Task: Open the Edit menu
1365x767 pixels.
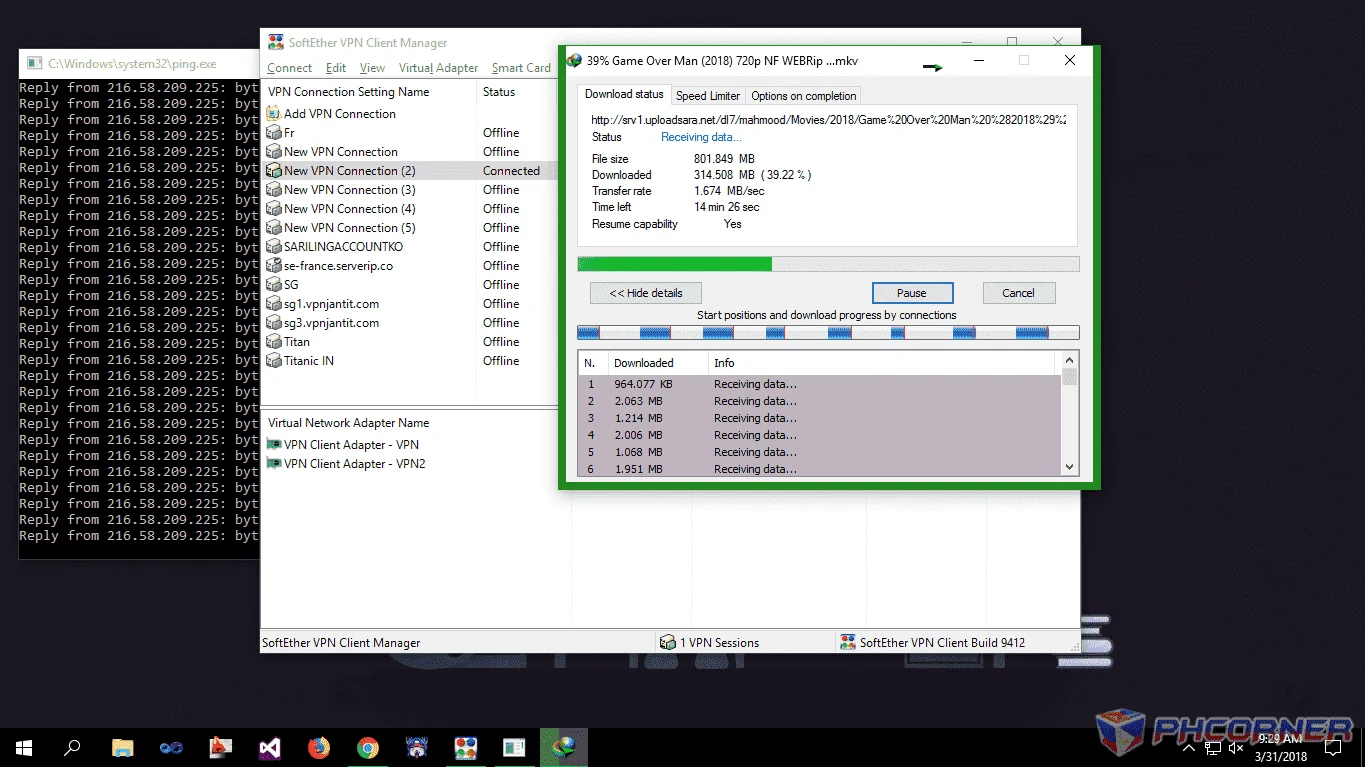Action: point(336,68)
